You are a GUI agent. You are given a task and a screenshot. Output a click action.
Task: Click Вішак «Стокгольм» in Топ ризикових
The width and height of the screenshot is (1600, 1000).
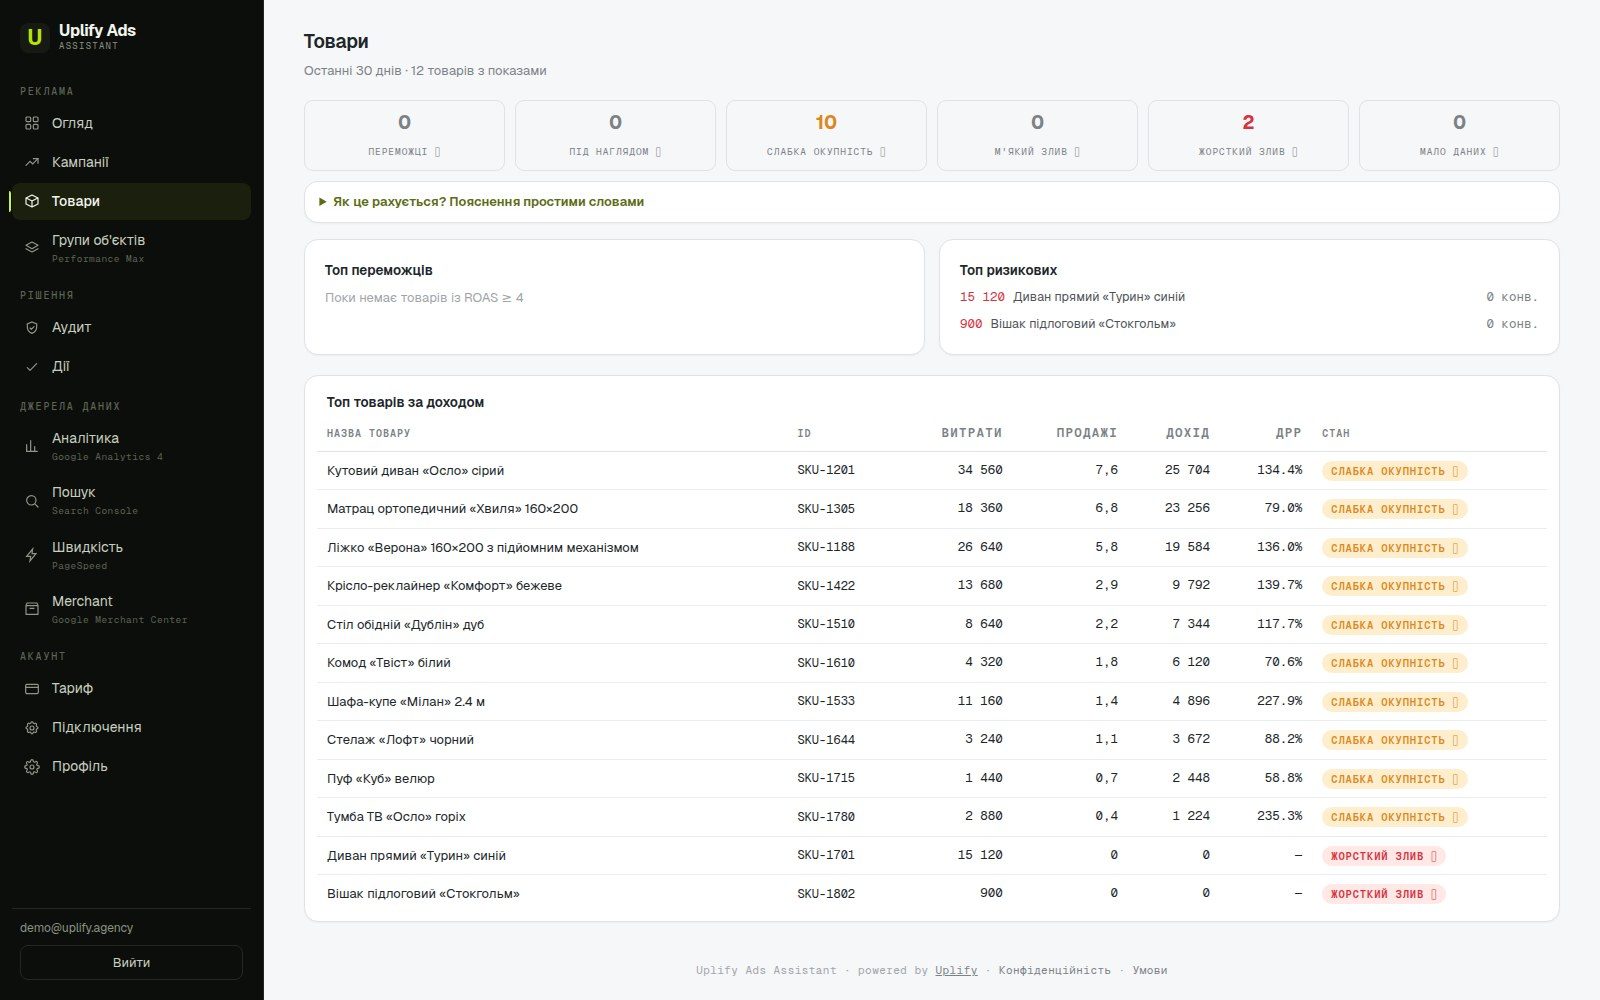point(1083,324)
